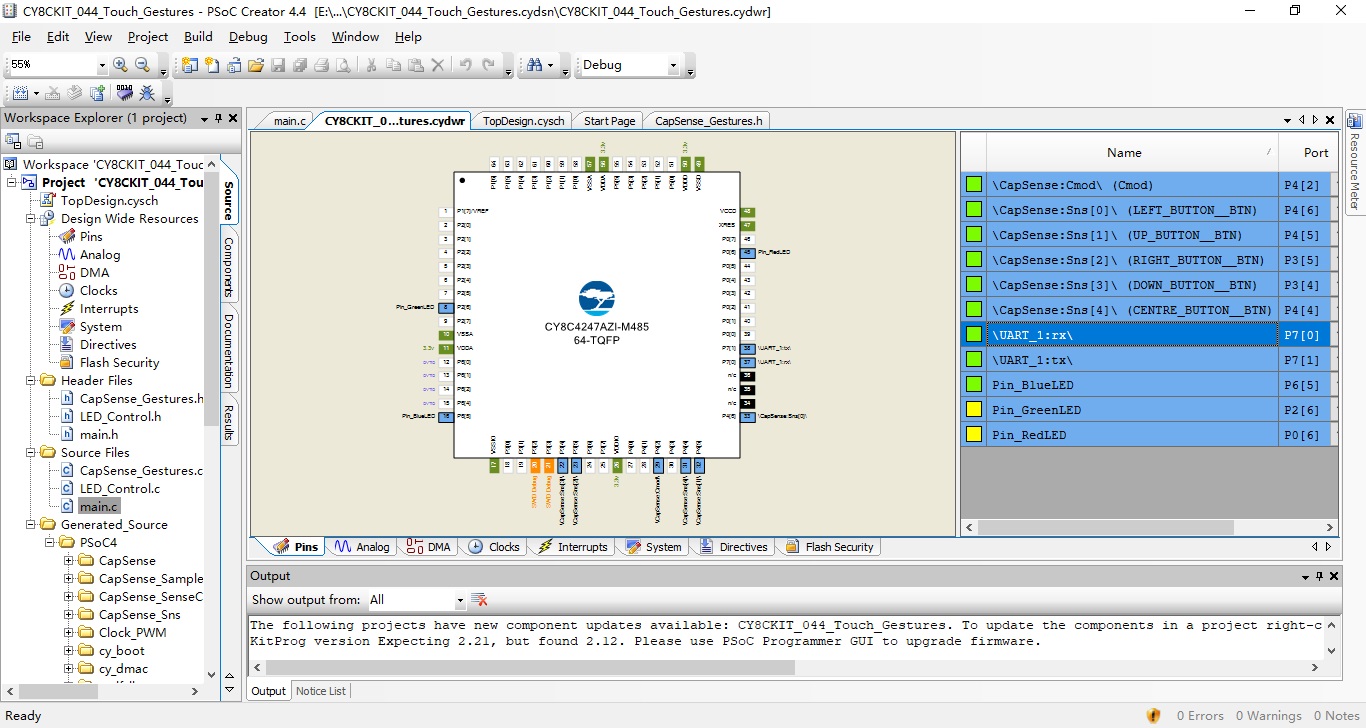Click the Undo arrow icon
Screen dimensions: 1366x728
[466, 65]
